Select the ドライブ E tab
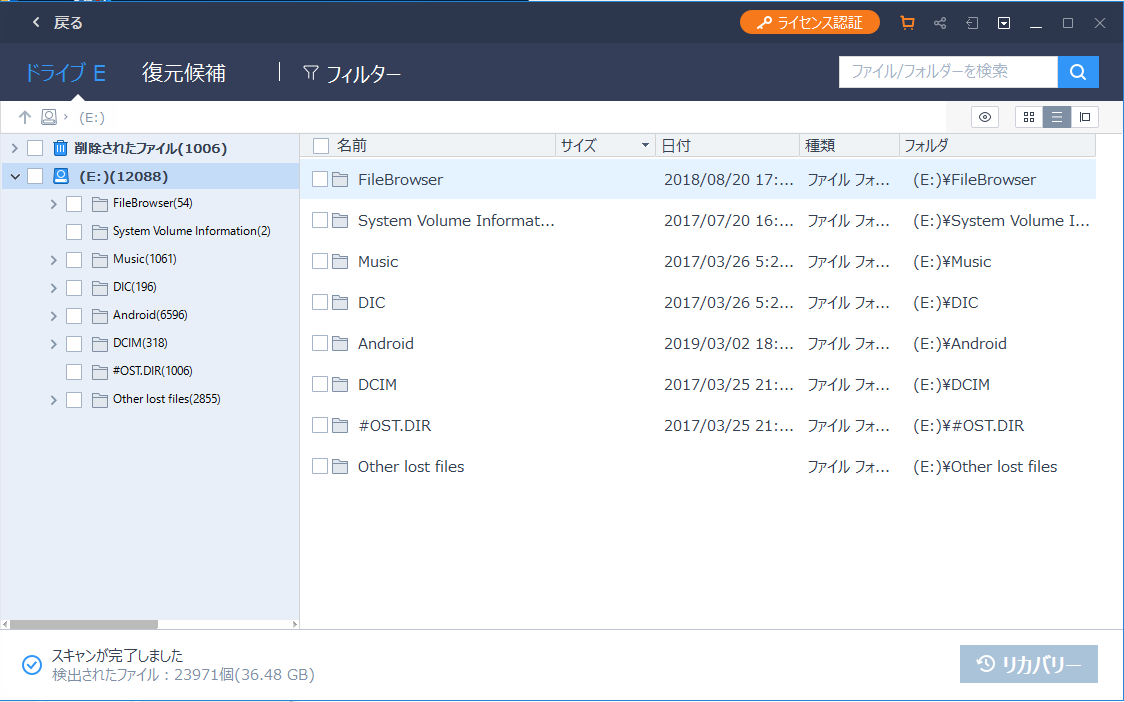The image size is (1124, 702). [65, 72]
